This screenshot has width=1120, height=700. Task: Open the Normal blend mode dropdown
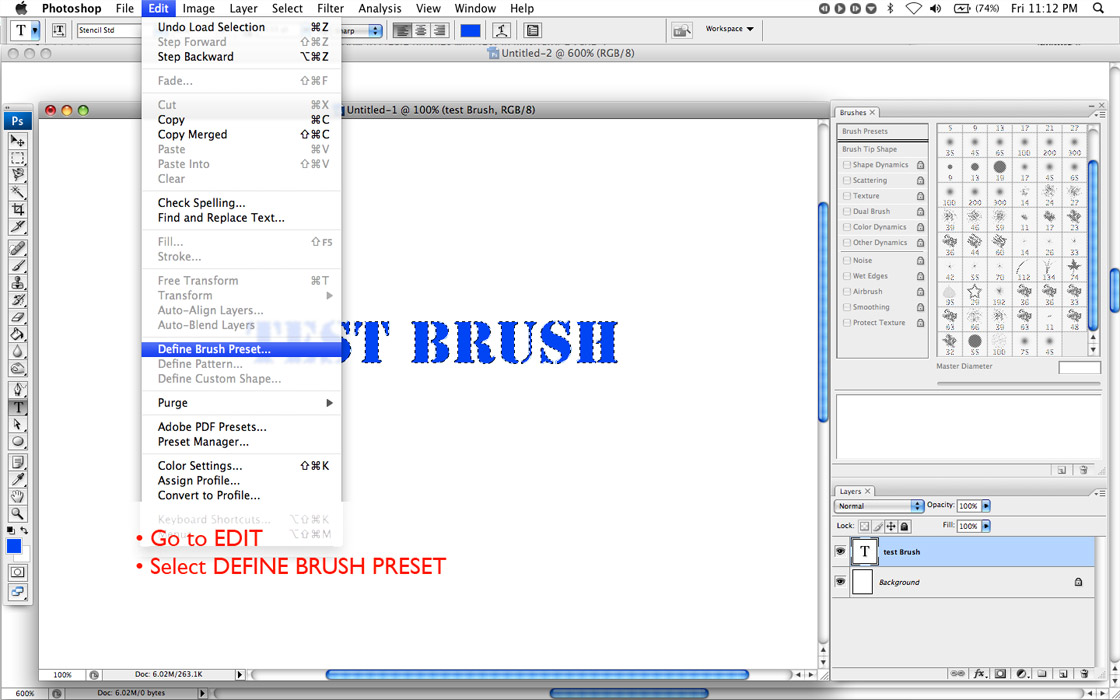click(879, 506)
